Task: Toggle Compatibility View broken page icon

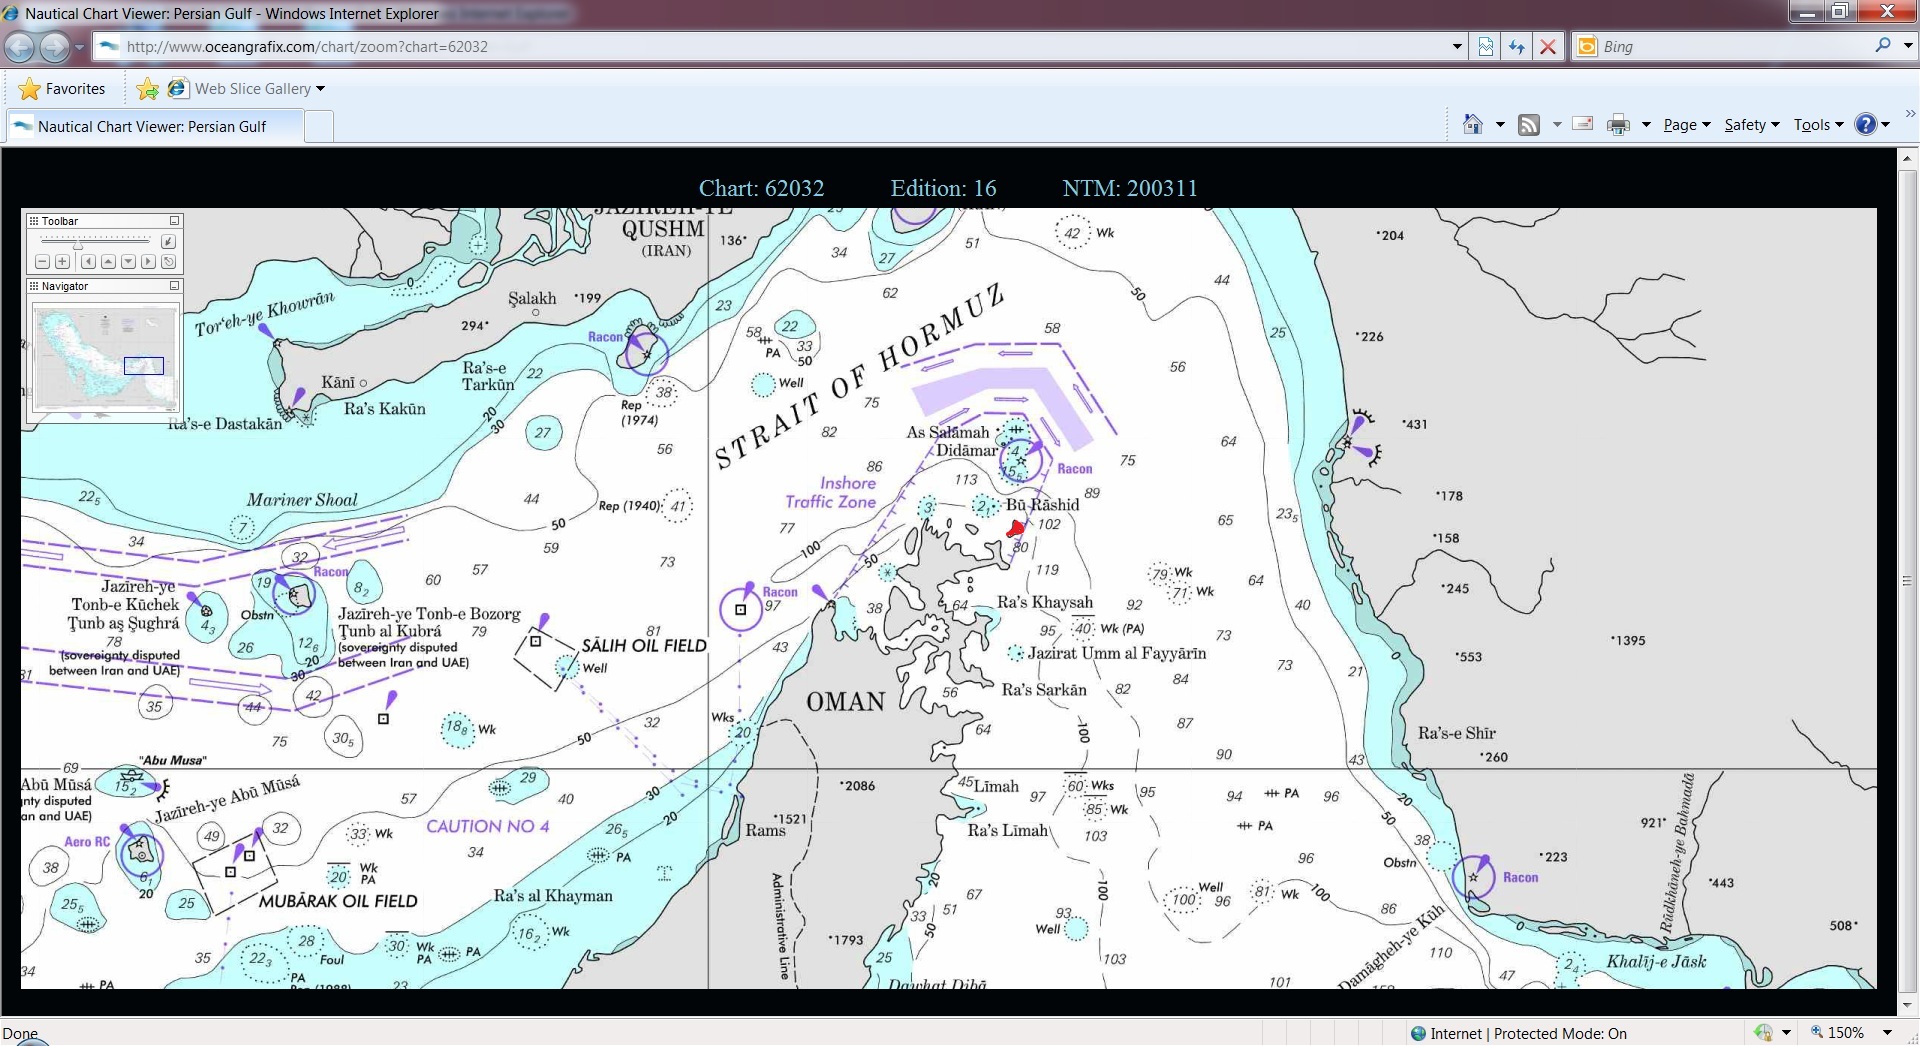Action: [x=1486, y=46]
